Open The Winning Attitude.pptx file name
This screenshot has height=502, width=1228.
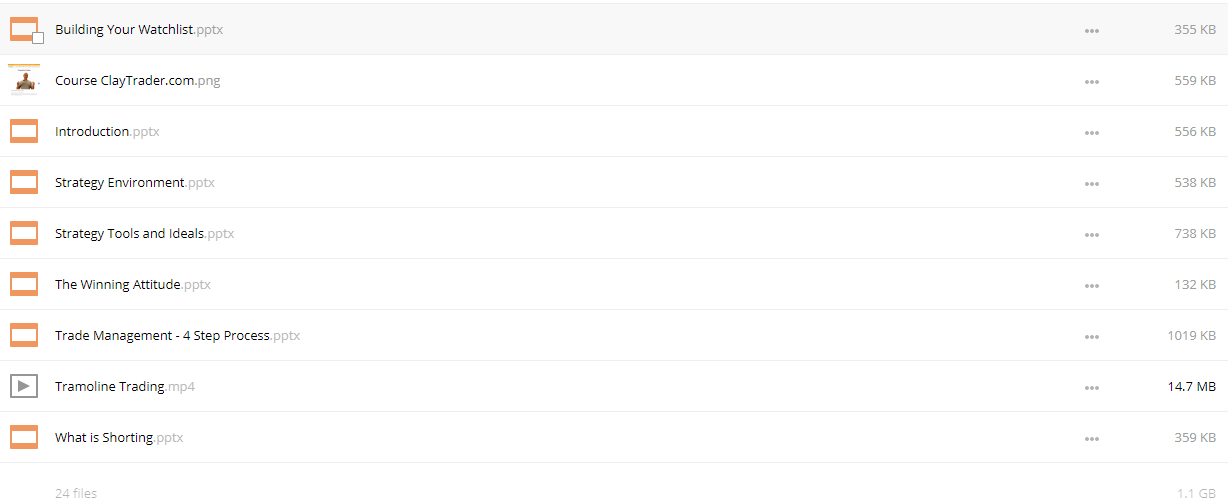point(133,285)
